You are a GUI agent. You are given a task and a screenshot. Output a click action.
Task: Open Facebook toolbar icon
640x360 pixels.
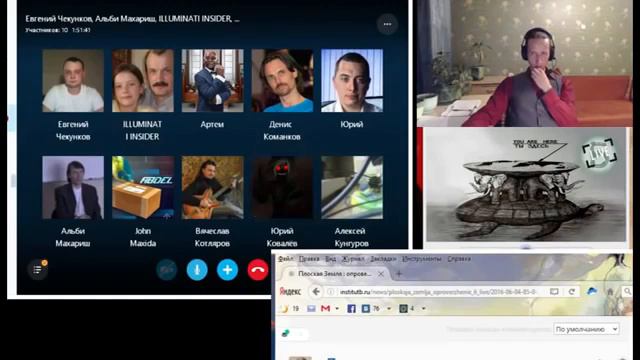pos(351,309)
